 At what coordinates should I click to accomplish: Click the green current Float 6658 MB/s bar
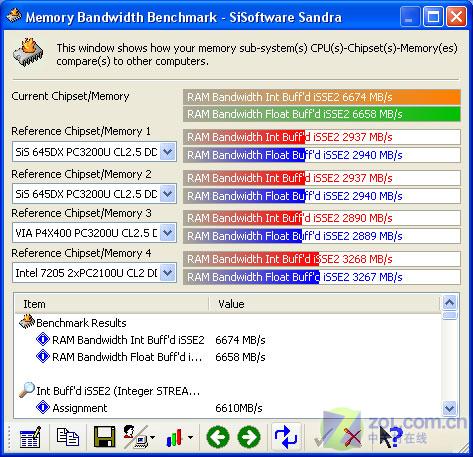(322, 114)
